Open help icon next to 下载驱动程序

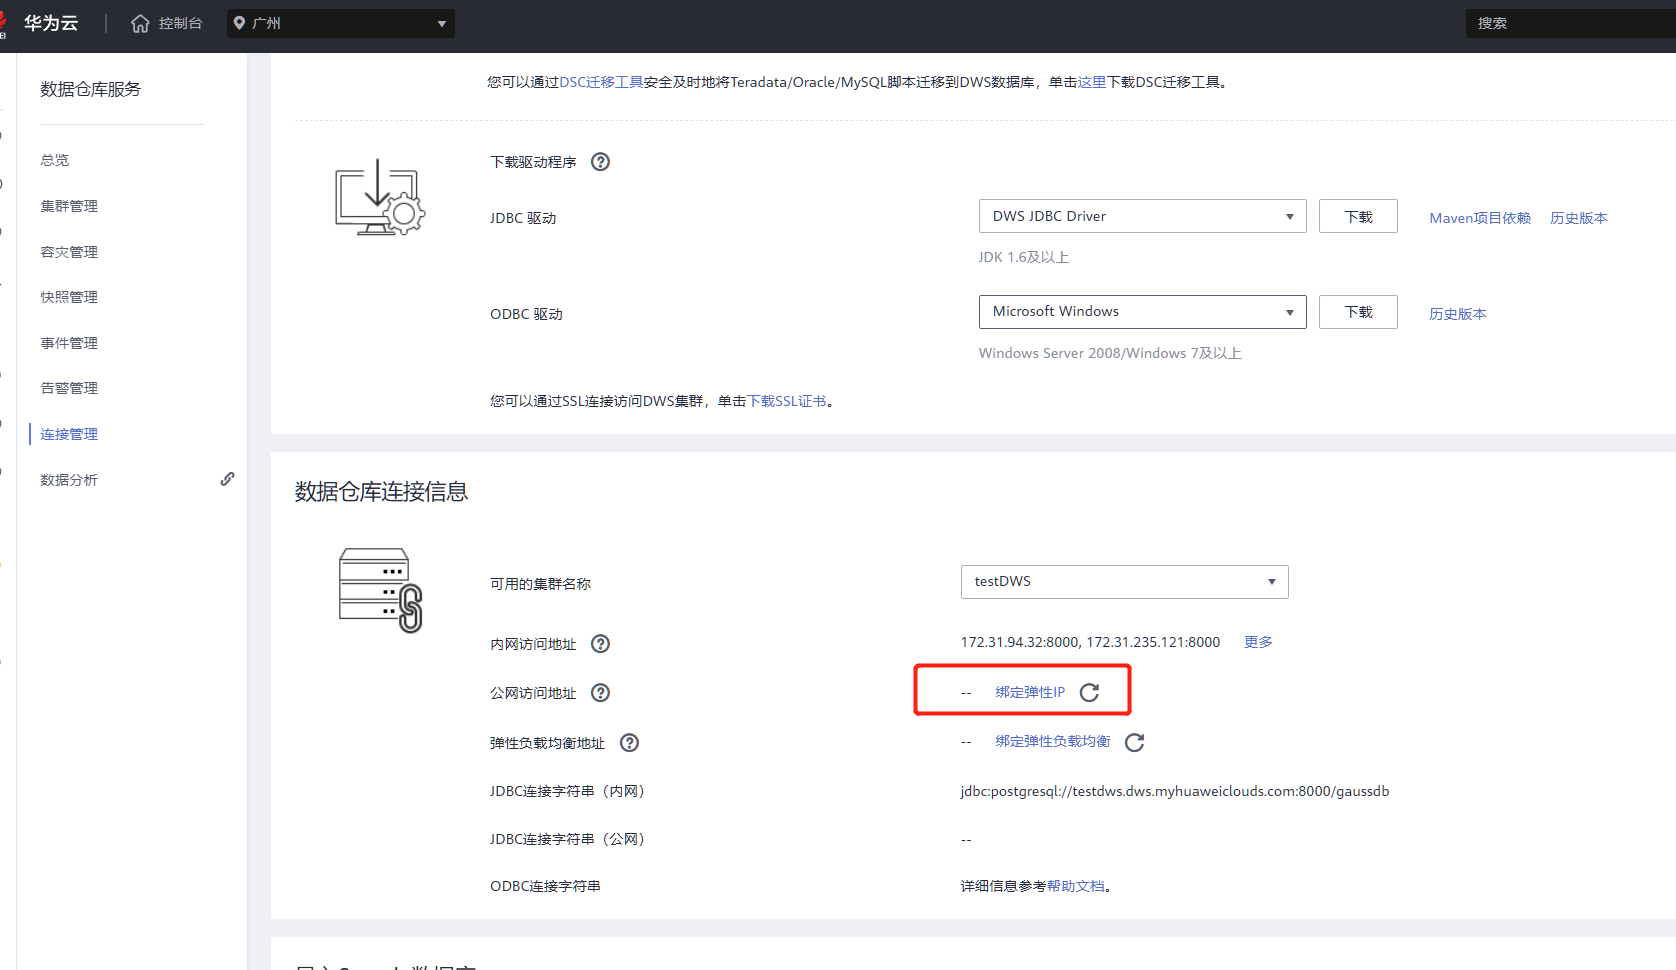(x=600, y=162)
